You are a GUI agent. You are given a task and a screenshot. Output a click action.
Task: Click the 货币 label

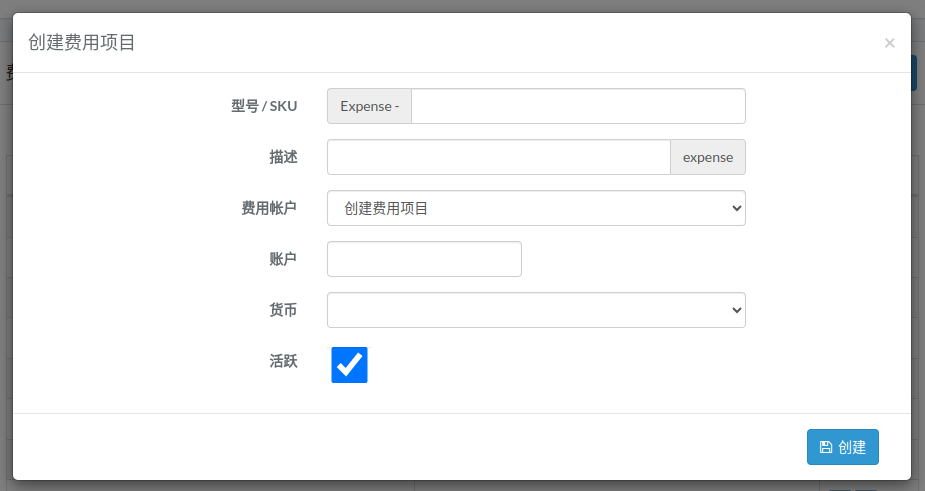pyautogui.click(x=283, y=310)
